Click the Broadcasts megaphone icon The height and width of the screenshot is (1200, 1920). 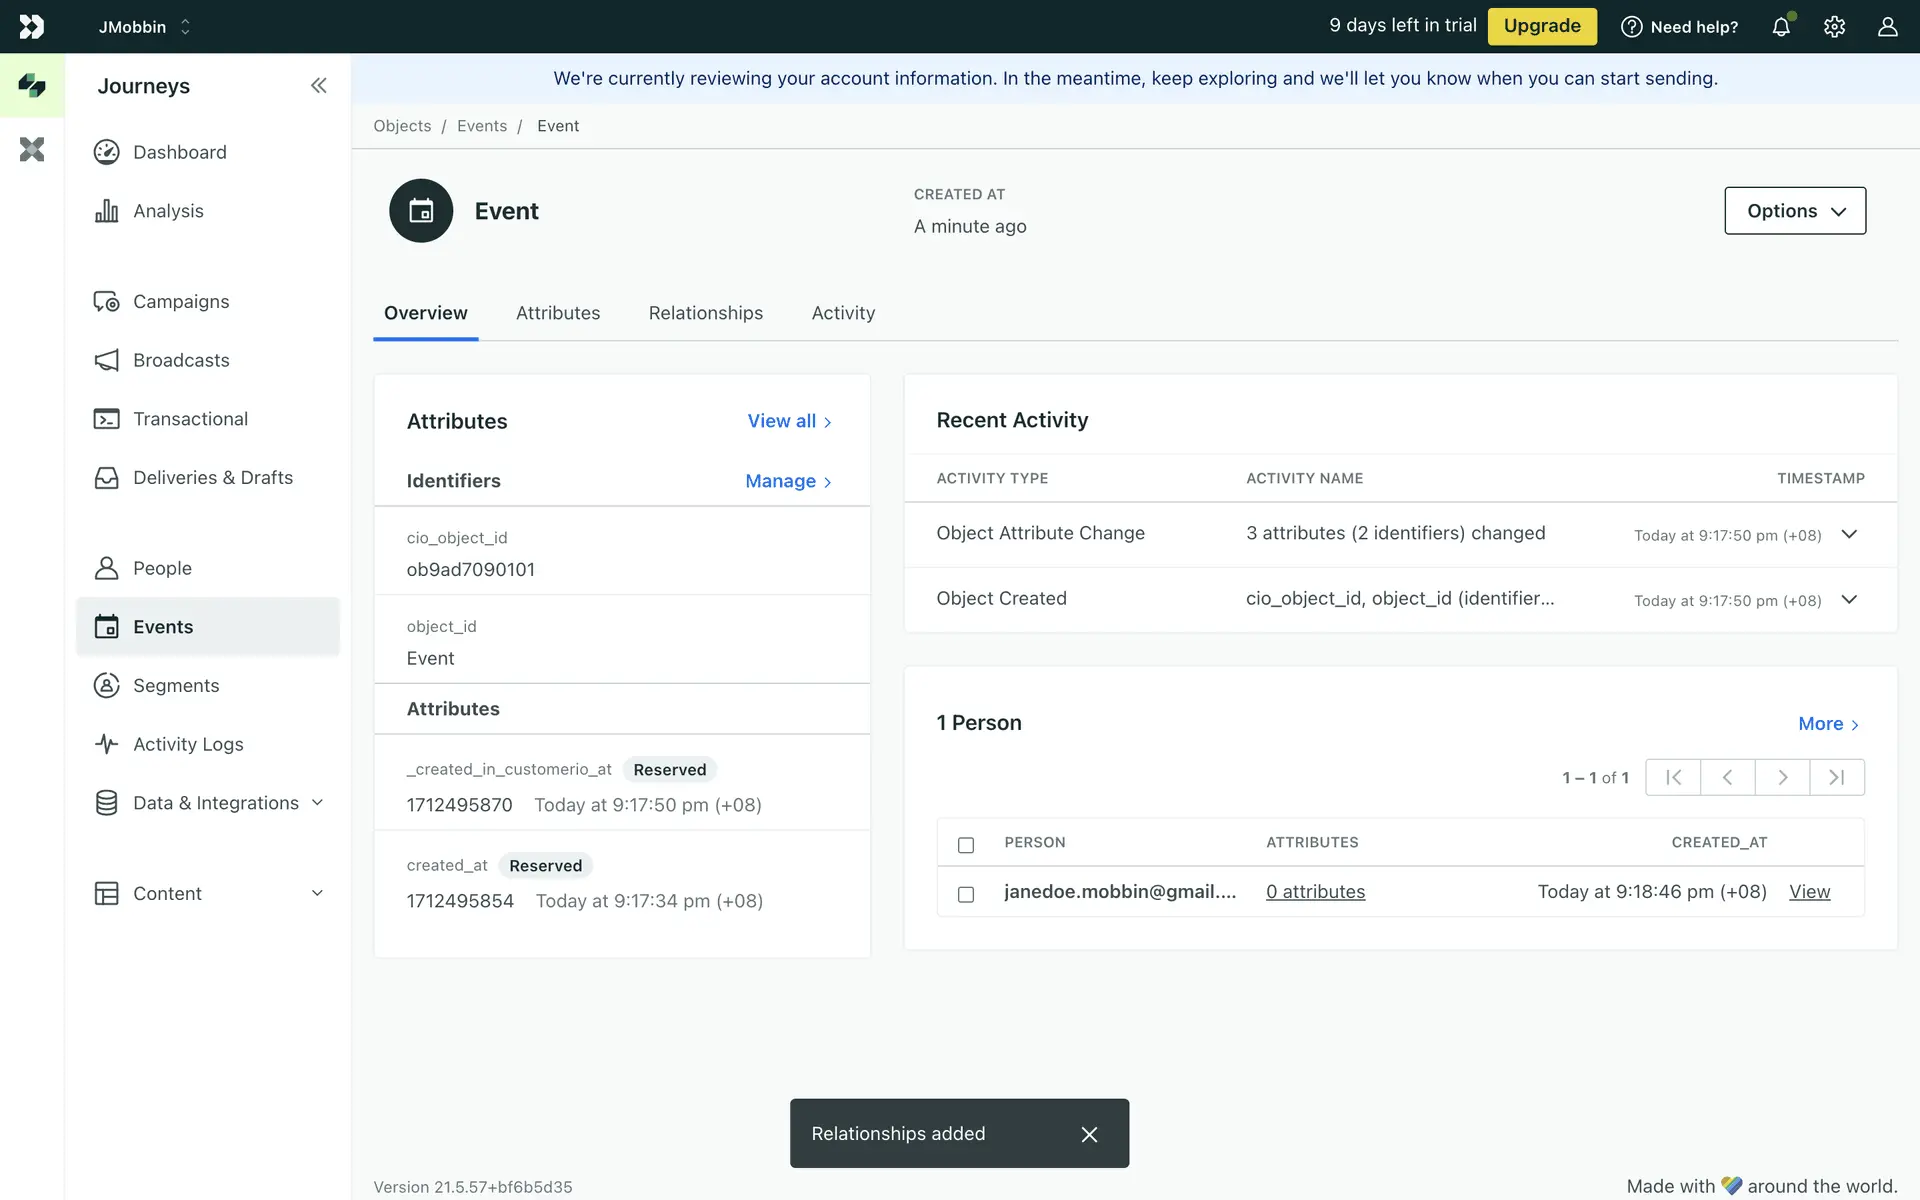click(106, 360)
